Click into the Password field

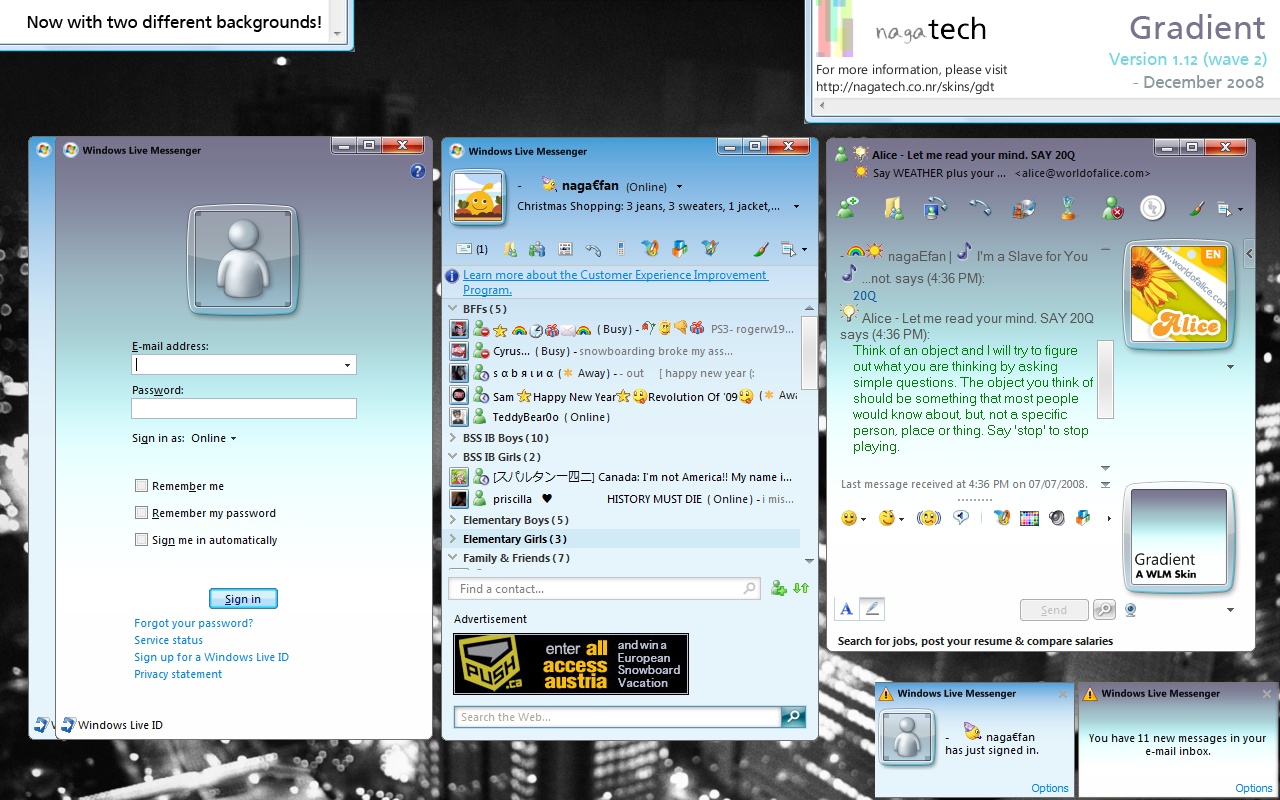244,408
